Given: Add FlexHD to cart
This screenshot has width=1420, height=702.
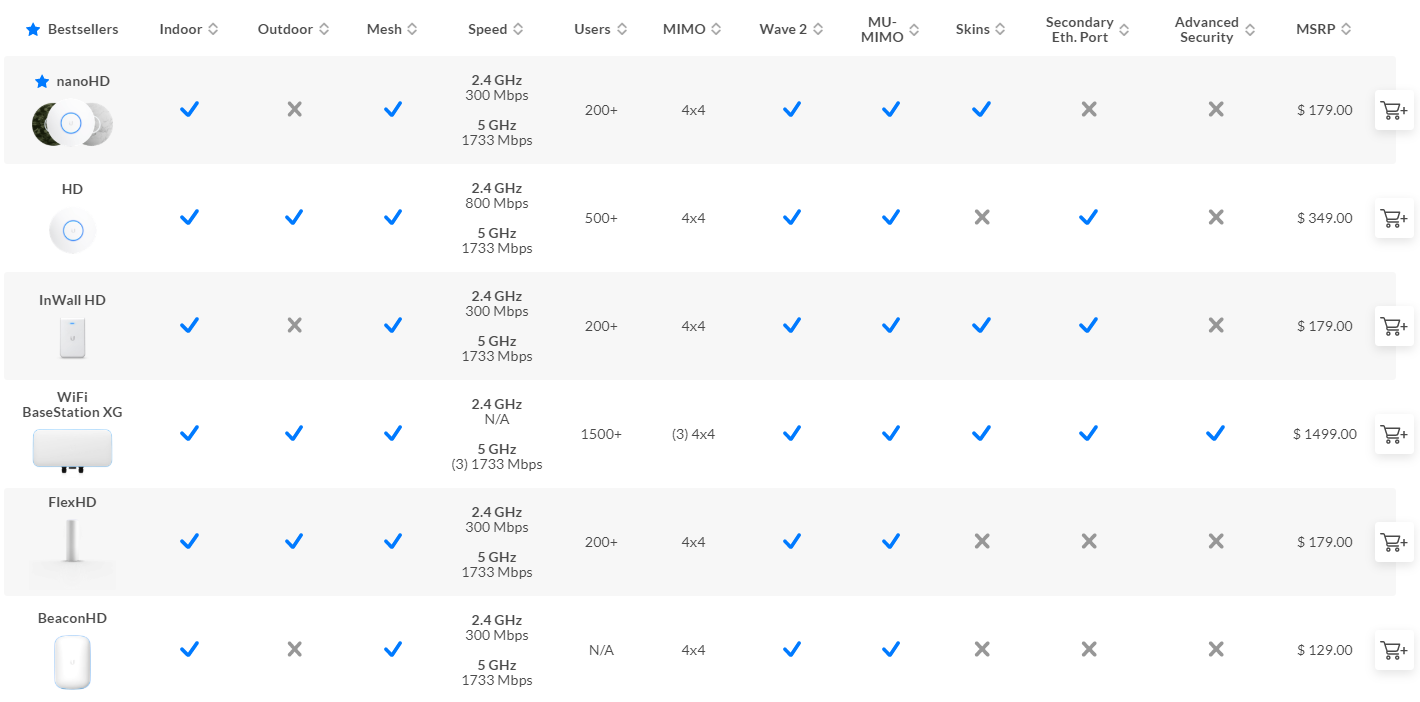Looking at the screenshot, I should point(1394,542).
